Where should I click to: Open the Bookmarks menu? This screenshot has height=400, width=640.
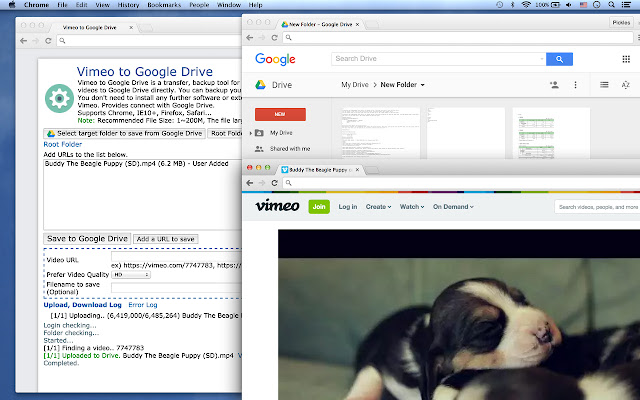(x=164, y=5)
